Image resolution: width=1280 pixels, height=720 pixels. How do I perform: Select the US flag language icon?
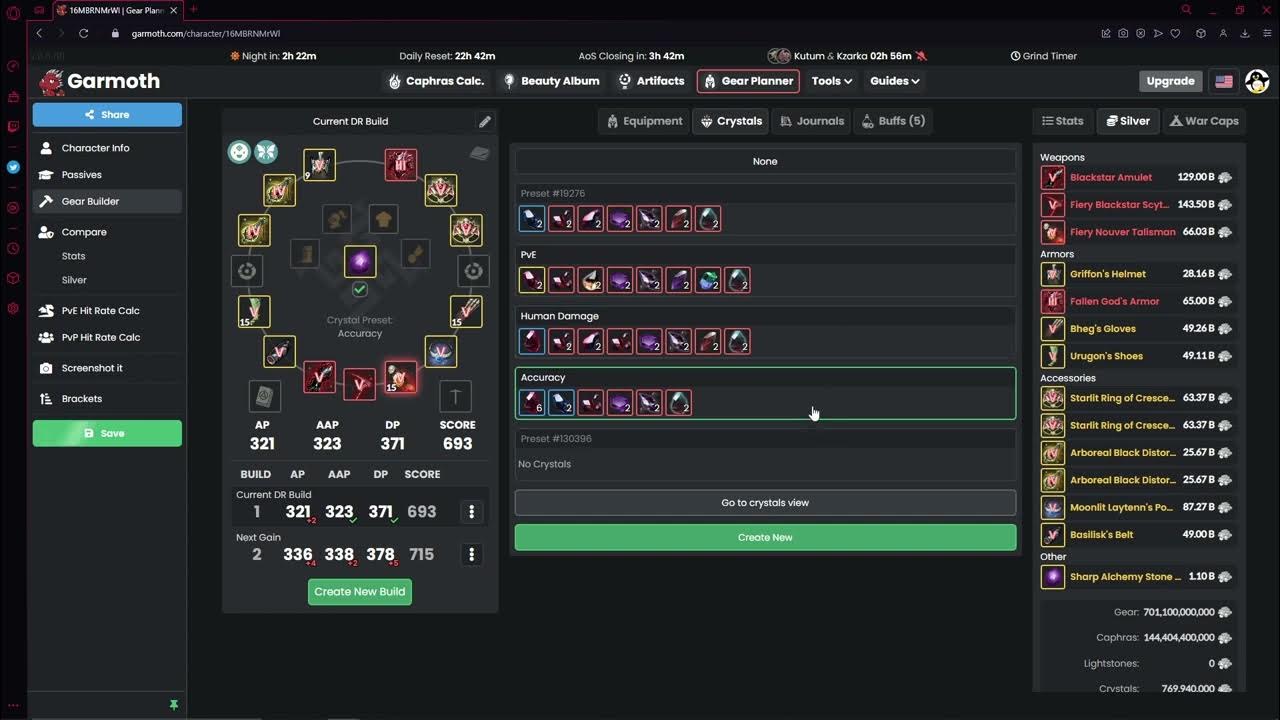[x=1224, y=81]
